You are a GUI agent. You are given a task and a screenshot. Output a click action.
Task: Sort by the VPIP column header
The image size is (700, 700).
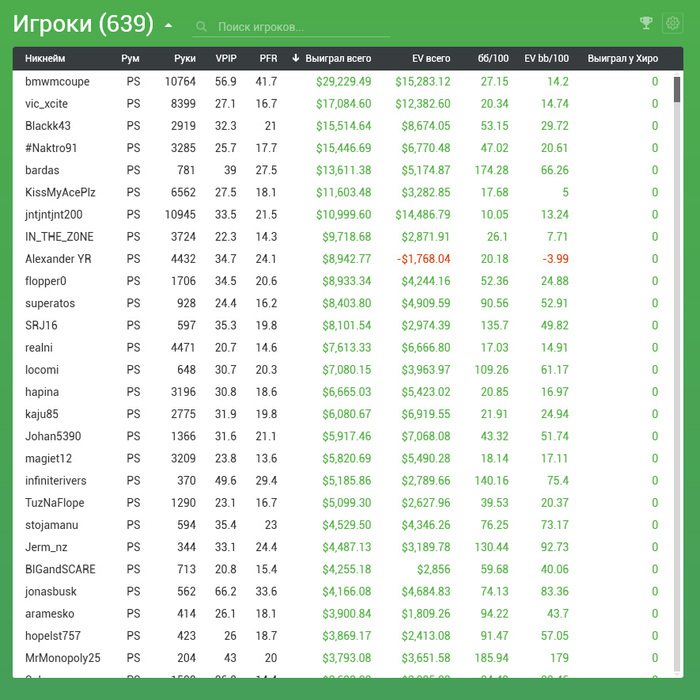[x=226, y=58]
